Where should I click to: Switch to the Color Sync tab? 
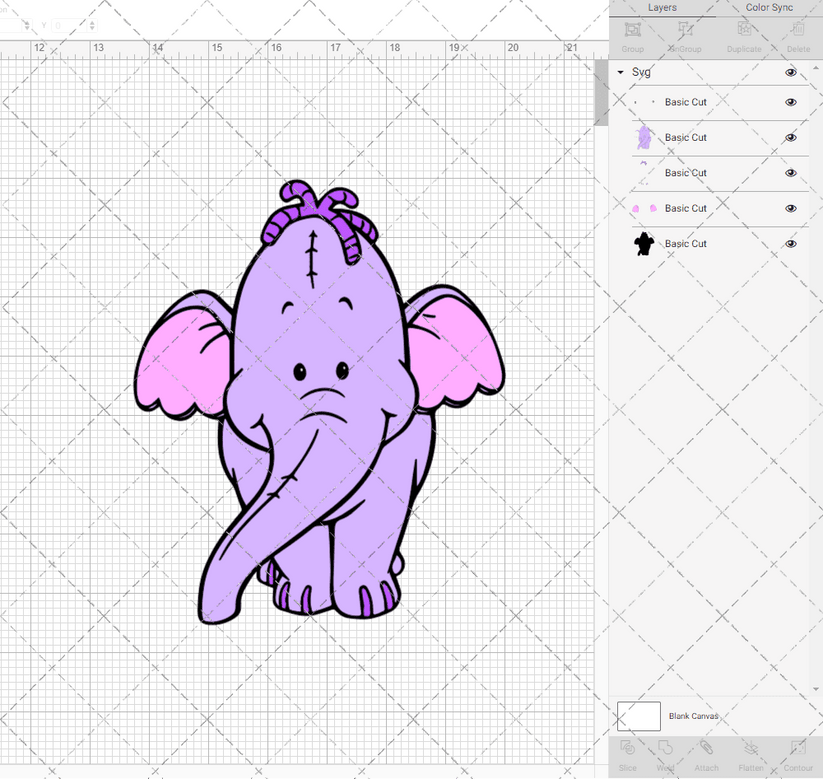770,7
